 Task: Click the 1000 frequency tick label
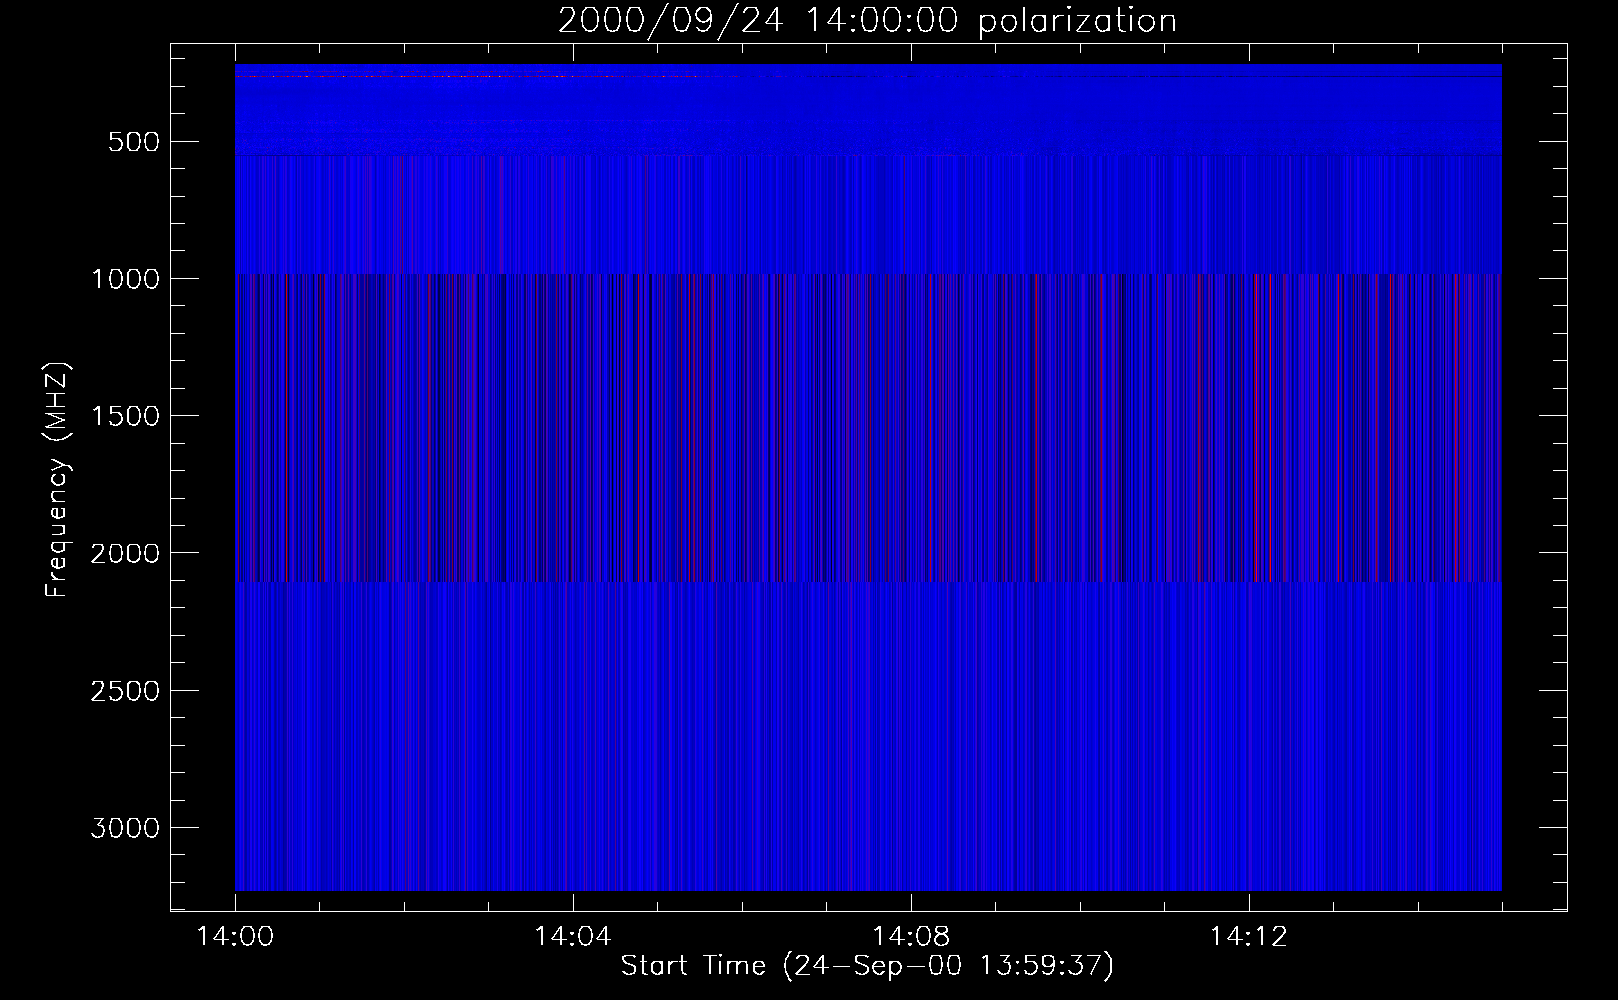[x=125, y=279]
